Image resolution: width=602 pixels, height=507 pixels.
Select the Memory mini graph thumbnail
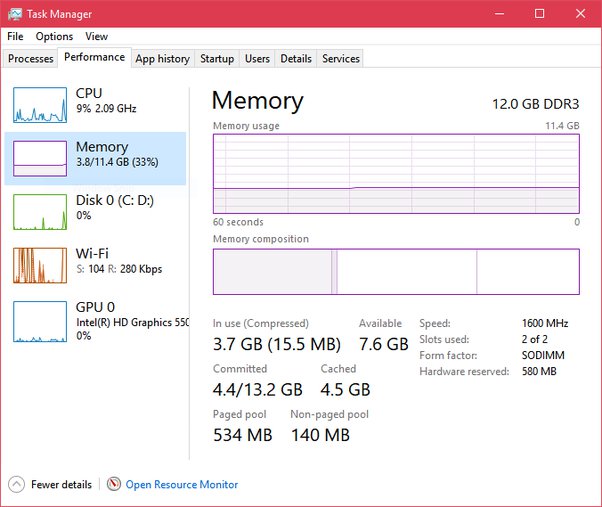tap(40, 159)
